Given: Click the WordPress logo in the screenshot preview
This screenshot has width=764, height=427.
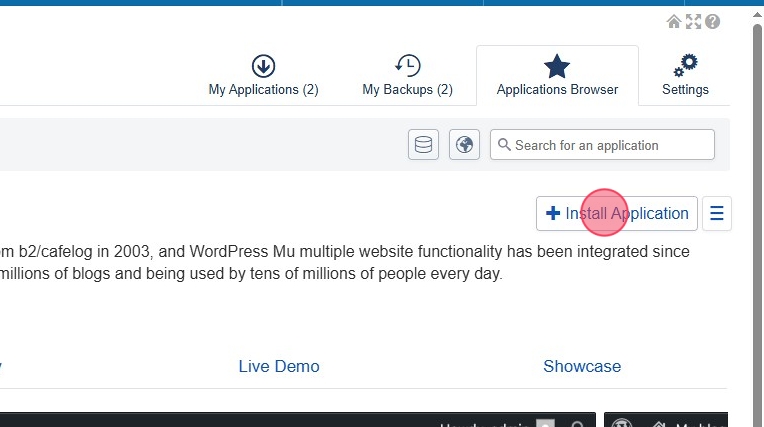Looking at the screenshot, I should (621, 423).
